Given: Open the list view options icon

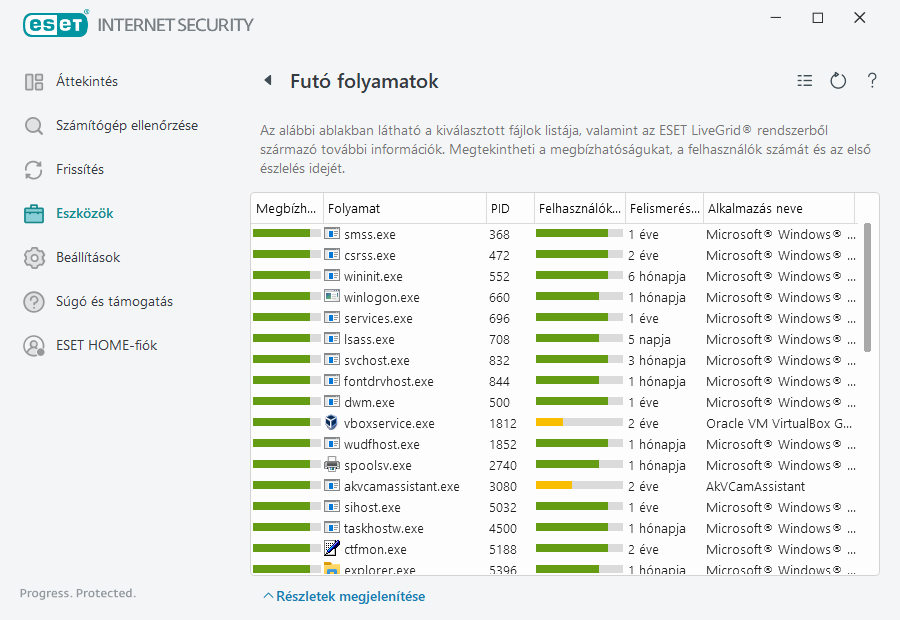Looking at the screenshot, I should point(805,81).
